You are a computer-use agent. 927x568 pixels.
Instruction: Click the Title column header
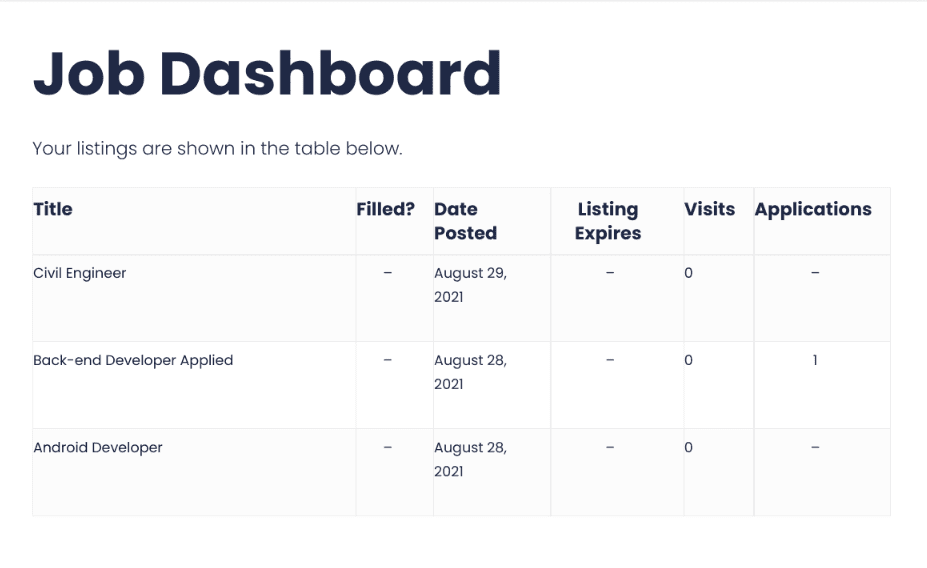pyautogui.click(x=53, y=209)
